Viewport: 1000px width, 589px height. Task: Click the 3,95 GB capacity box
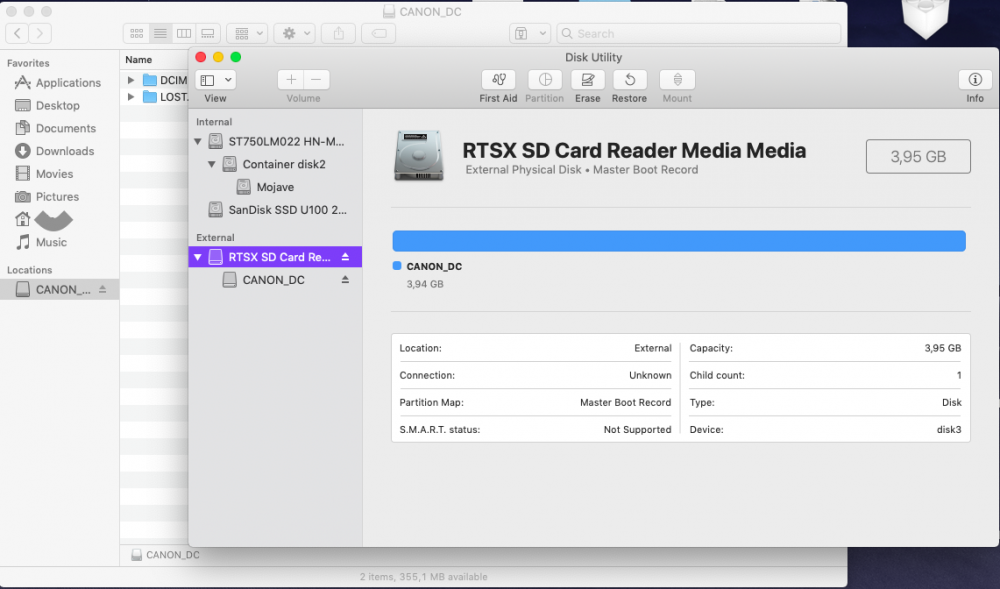point(918,157)
